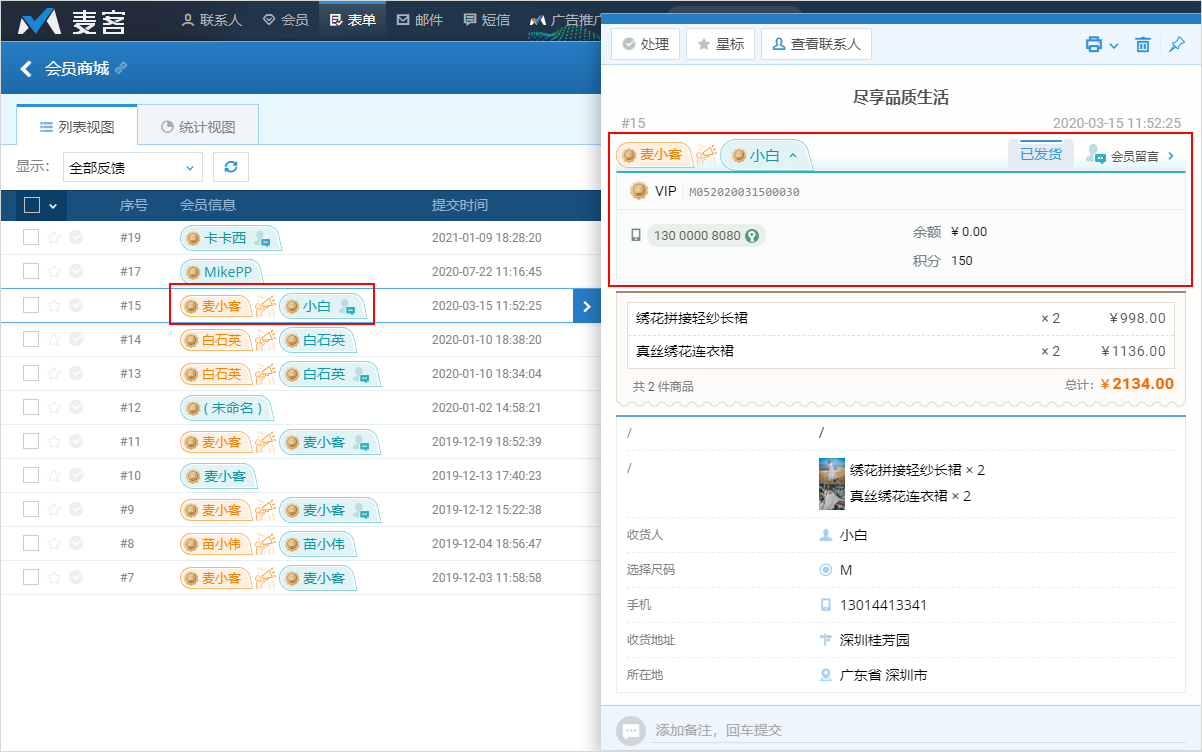Delete this entry using the trash icon
Image resolution: width=1202 pixels, height=752 pixels.
tap(1143, 44)
